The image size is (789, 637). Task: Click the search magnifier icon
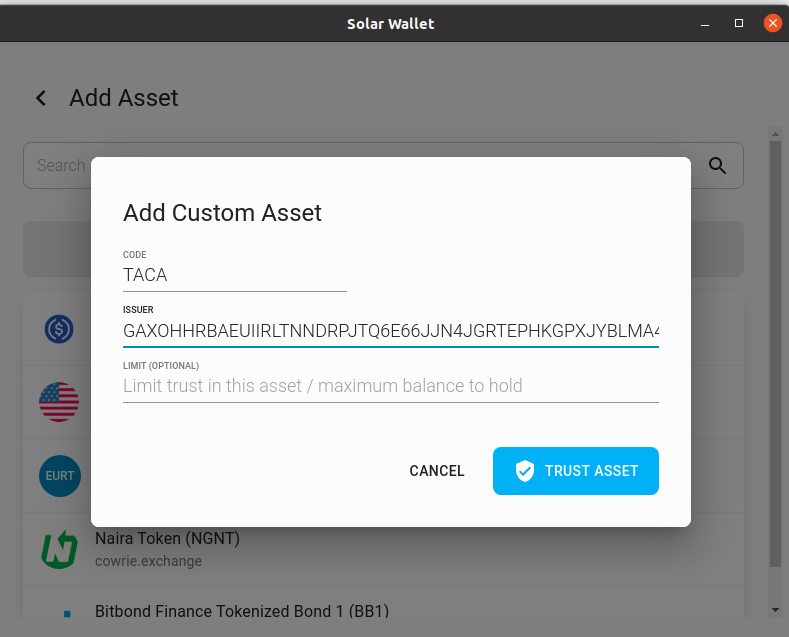[x=718, y=166]
